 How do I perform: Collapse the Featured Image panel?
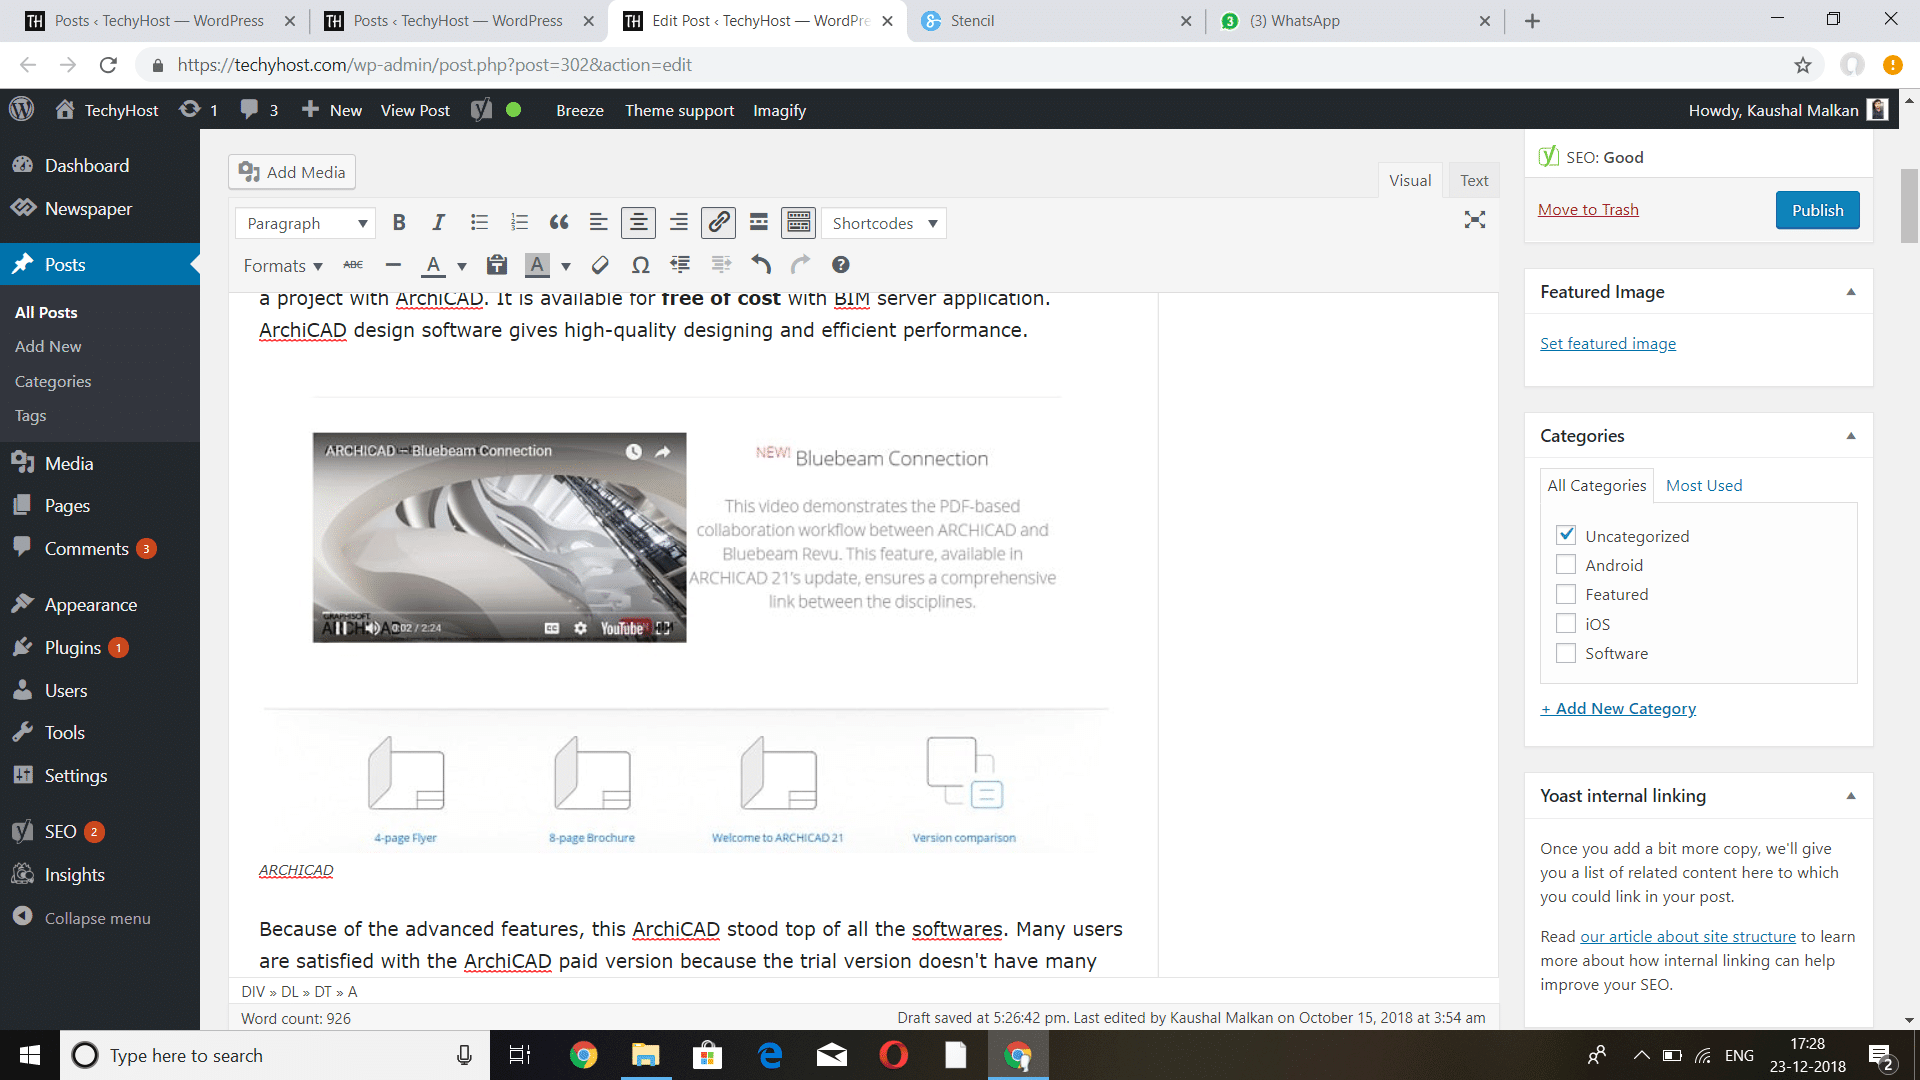click(x=1850, y=292)
